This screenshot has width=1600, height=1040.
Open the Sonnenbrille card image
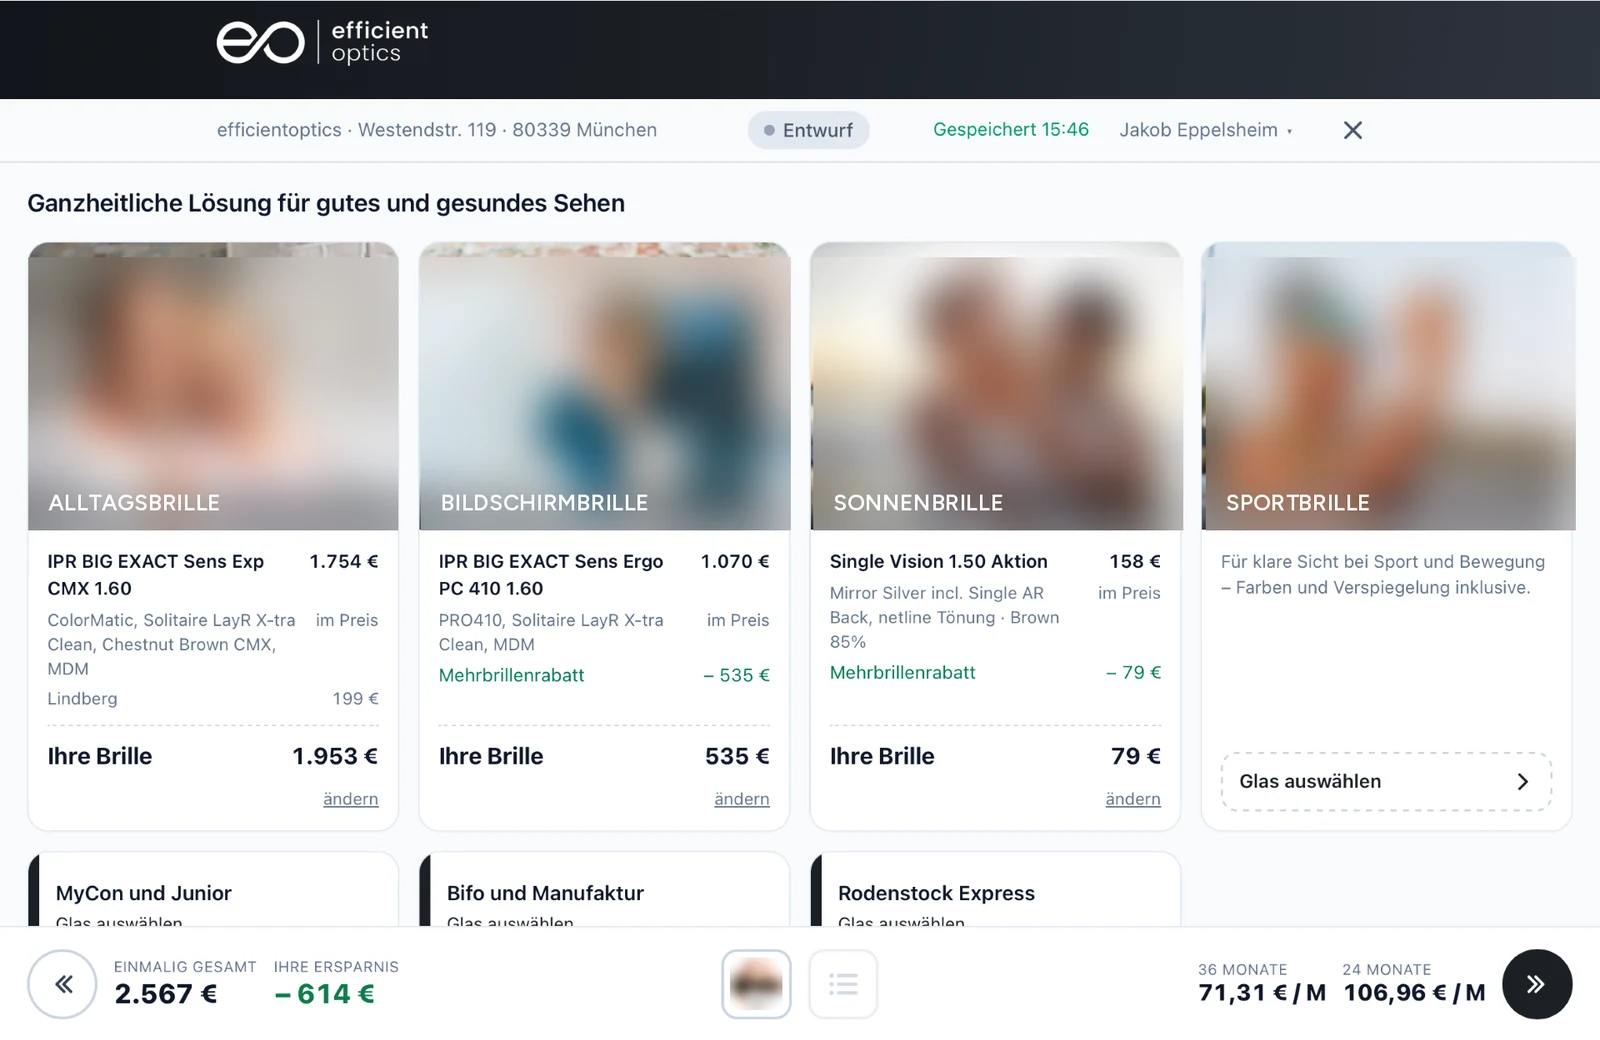pos(996,386)
